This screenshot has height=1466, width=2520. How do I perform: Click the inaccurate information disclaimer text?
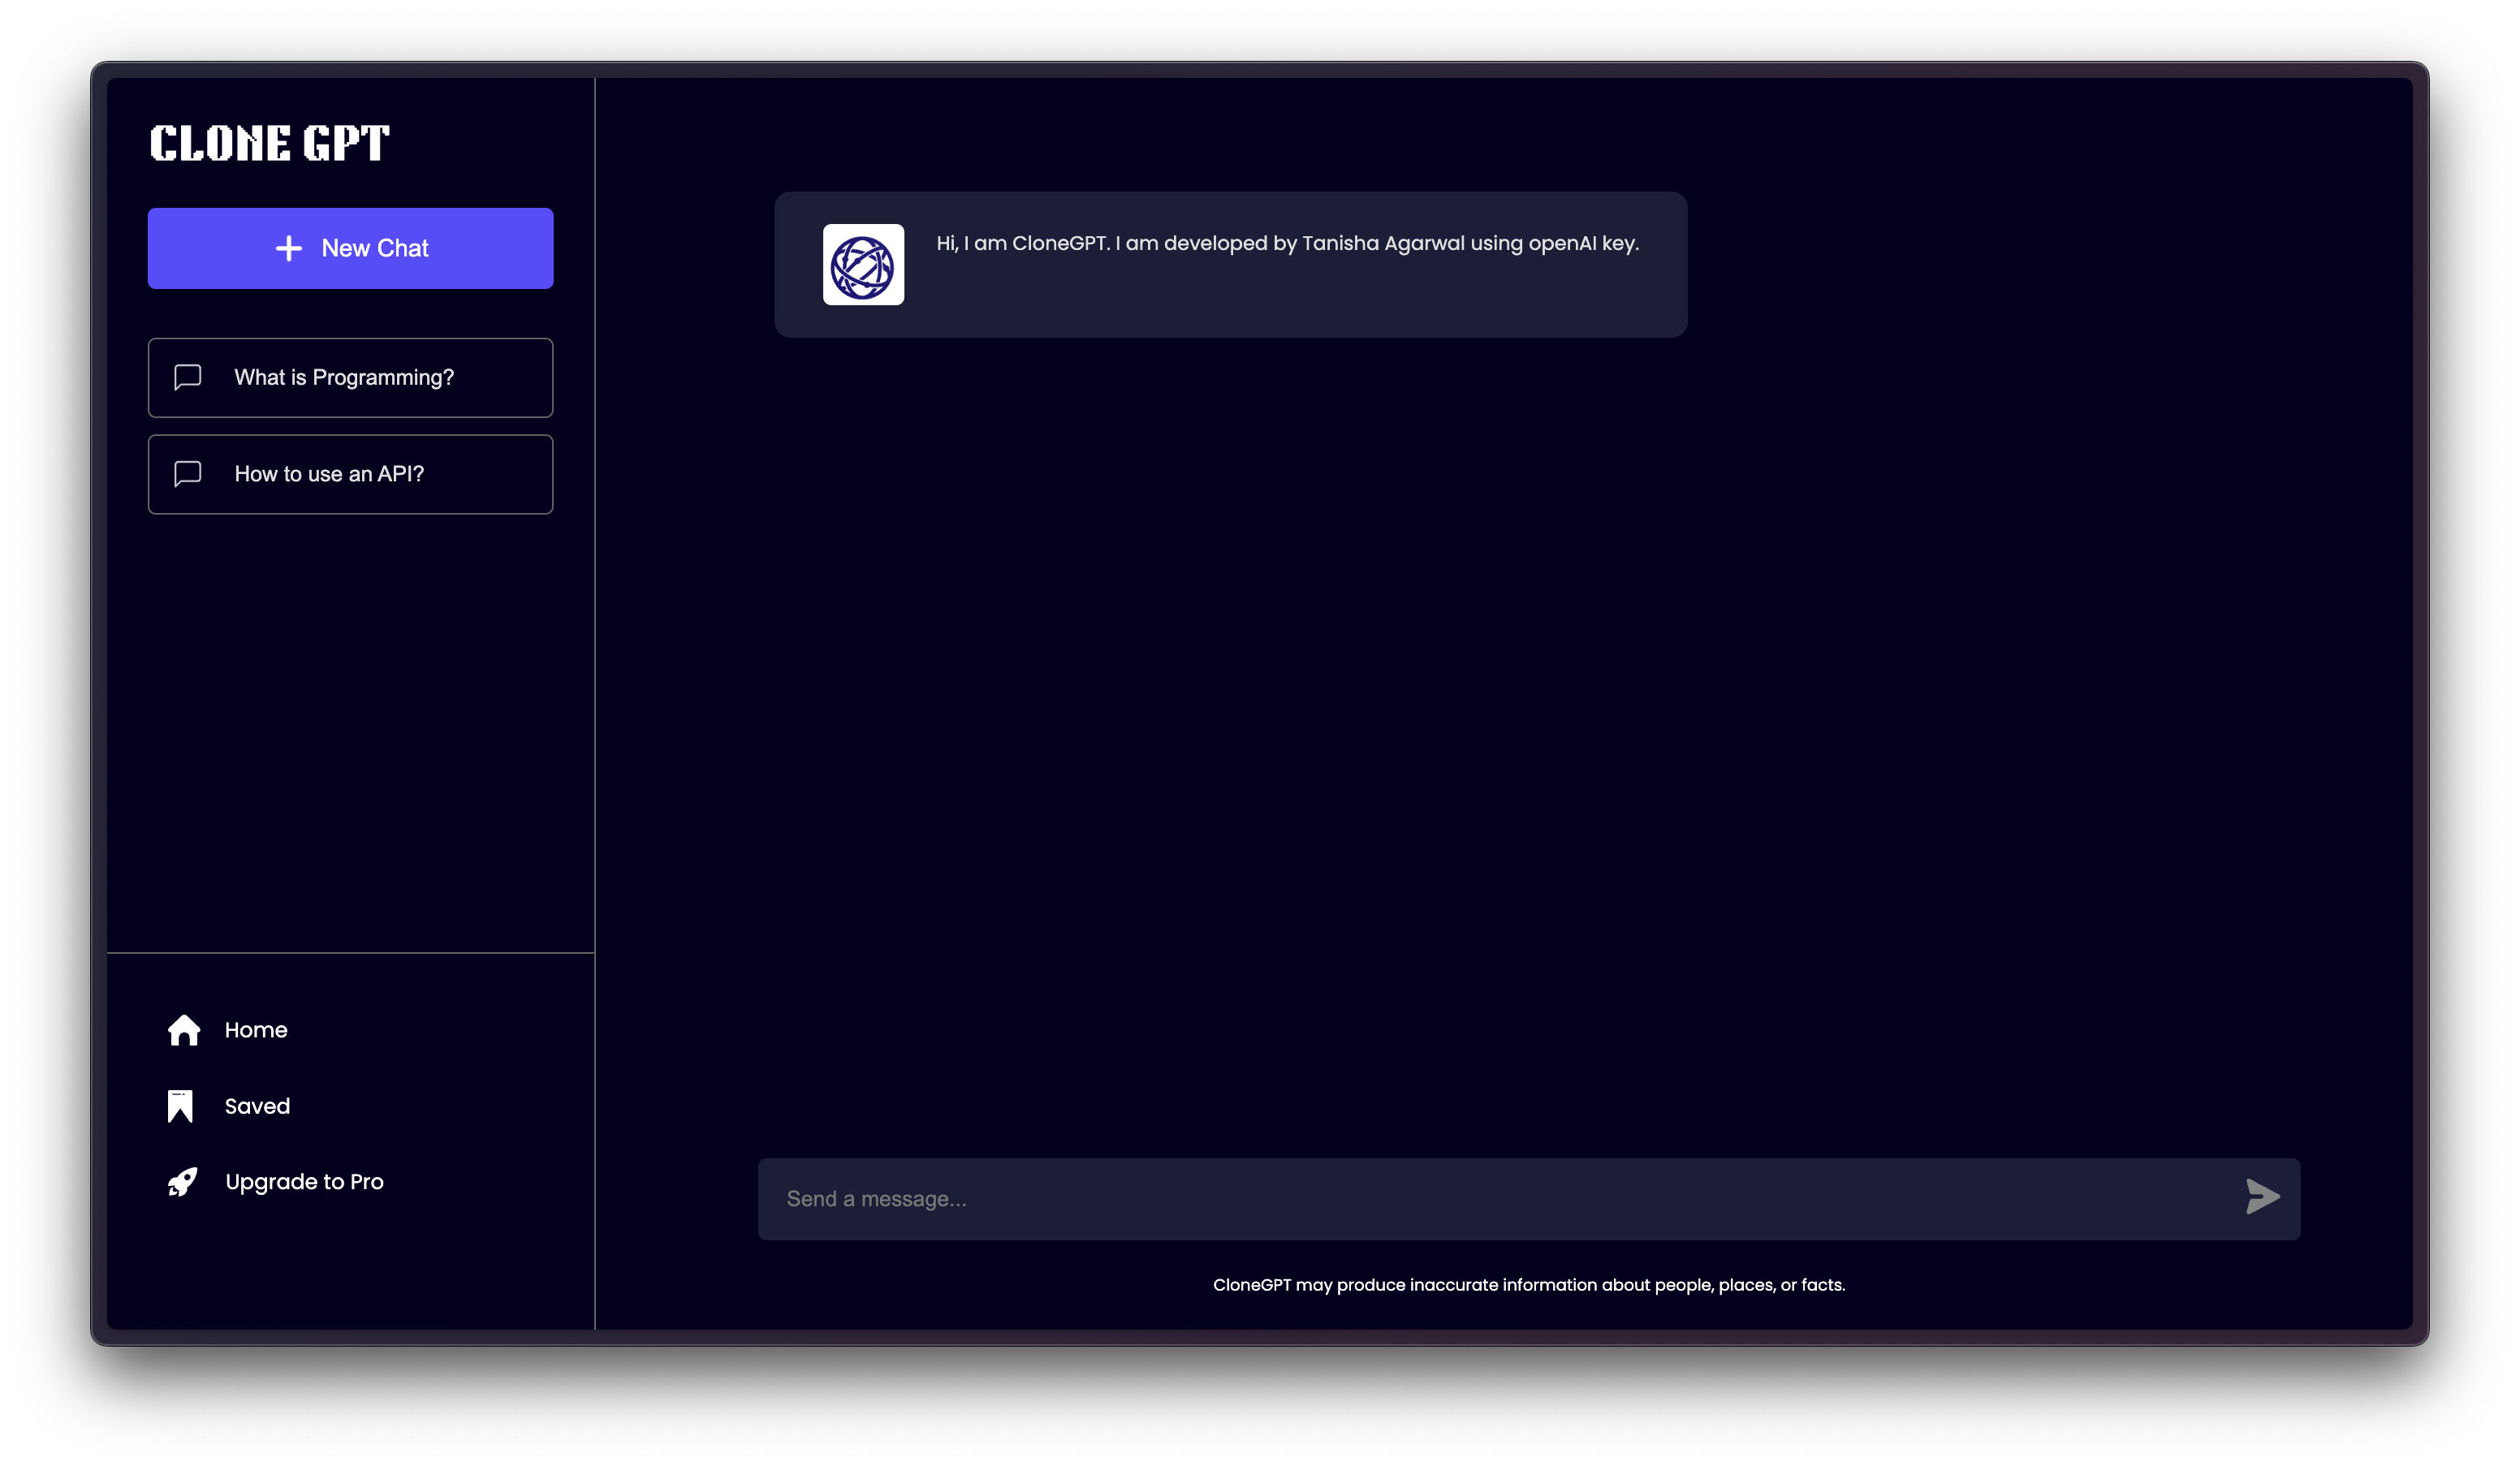pos(1528,1285)
